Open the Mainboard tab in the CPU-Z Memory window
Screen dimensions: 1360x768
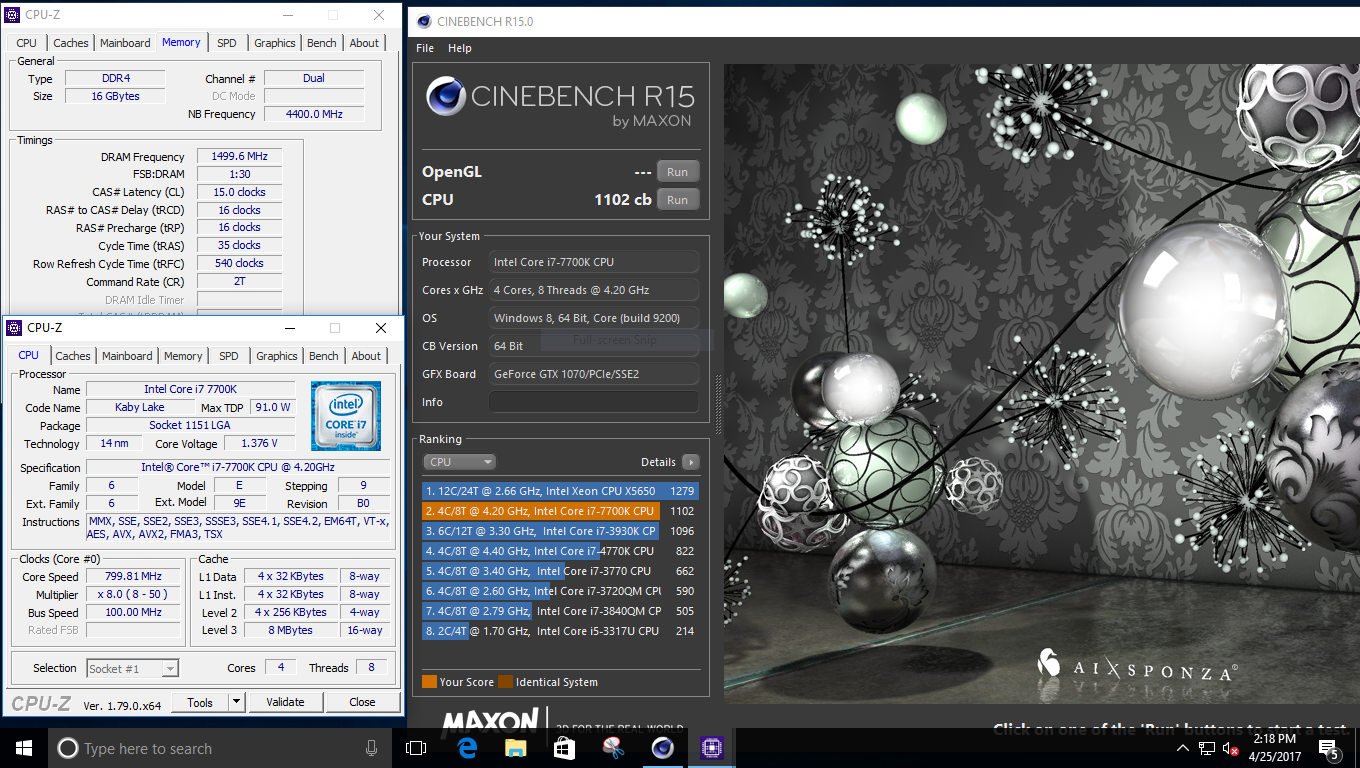tap(125, 43)
